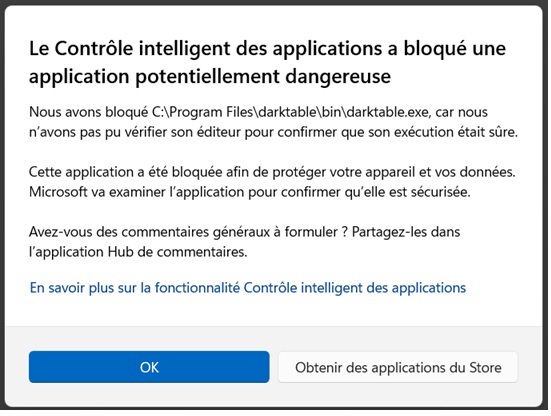Viewport: 551px width, 416px height.
Task: Confirm the dialog with the OK button
Action: click(x=149, y=367)
